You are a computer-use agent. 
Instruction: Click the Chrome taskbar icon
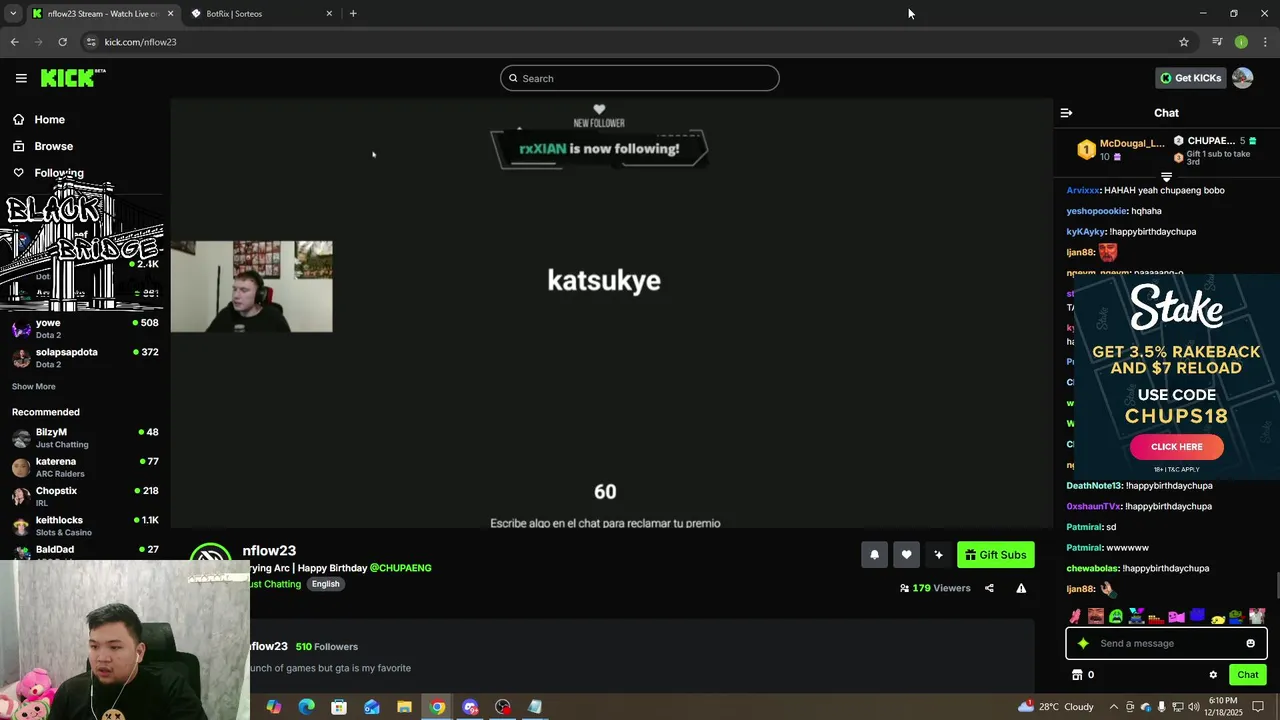437,707
